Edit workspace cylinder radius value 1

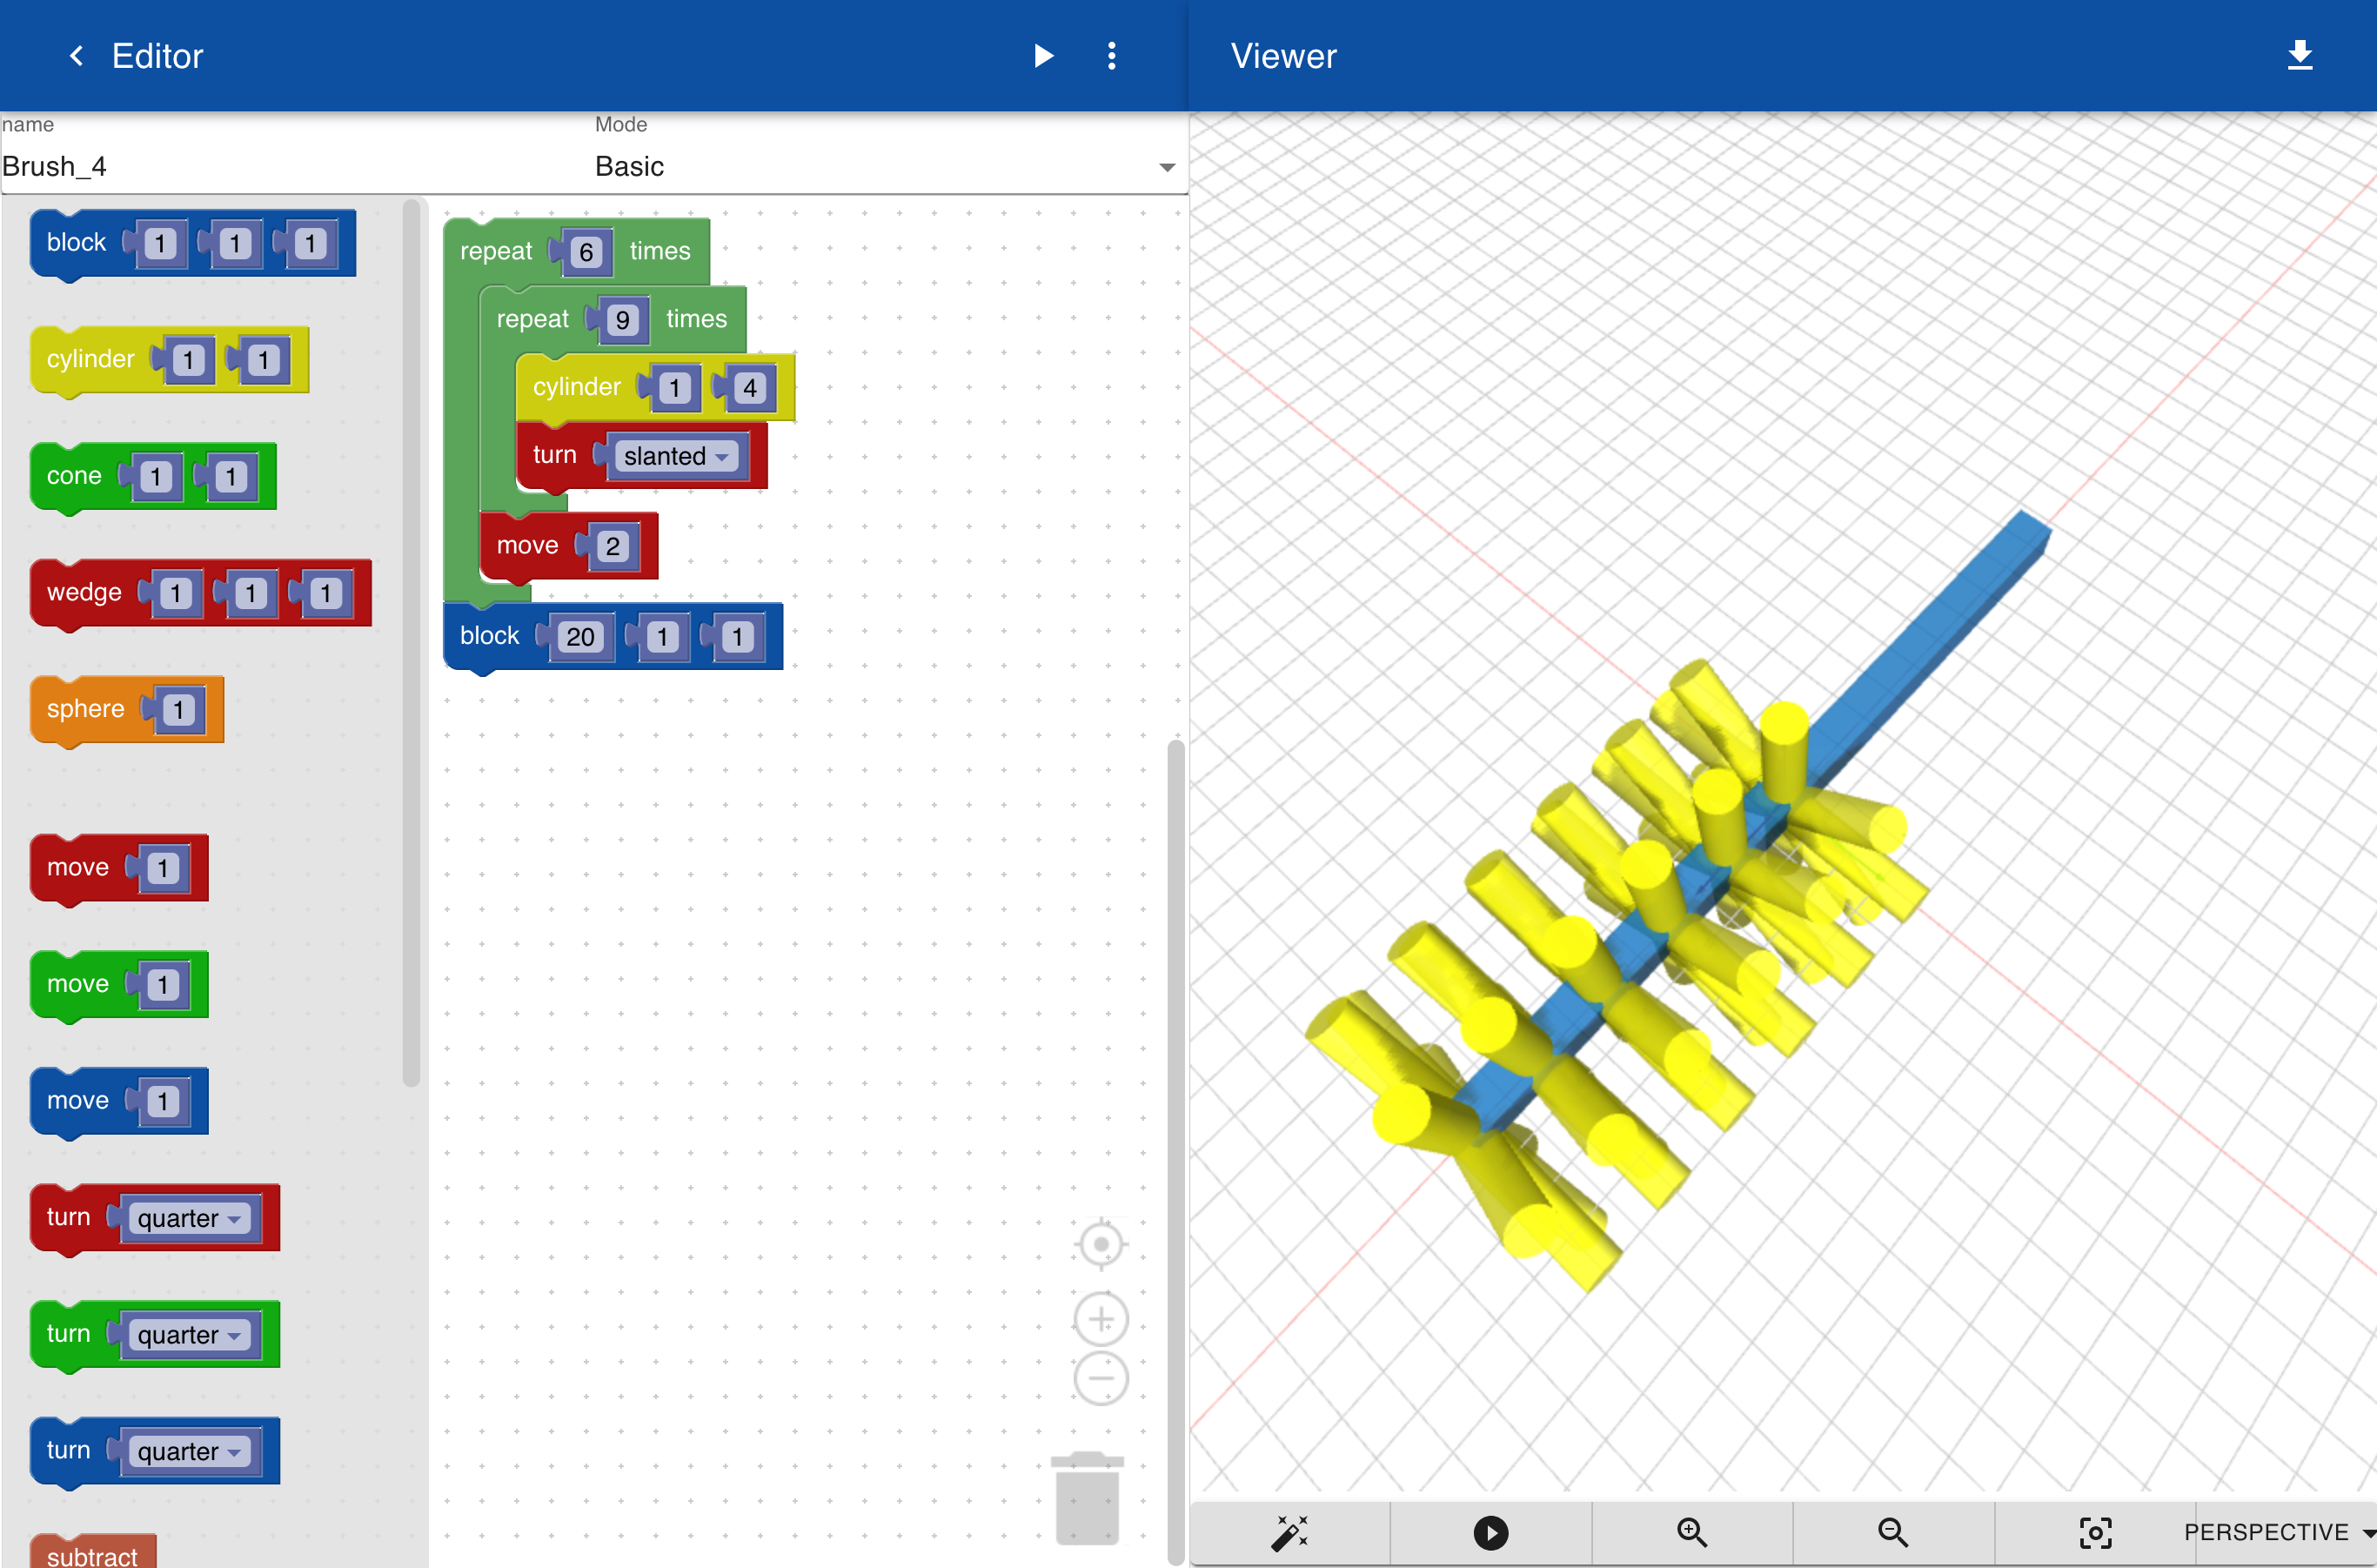[675, 388]
